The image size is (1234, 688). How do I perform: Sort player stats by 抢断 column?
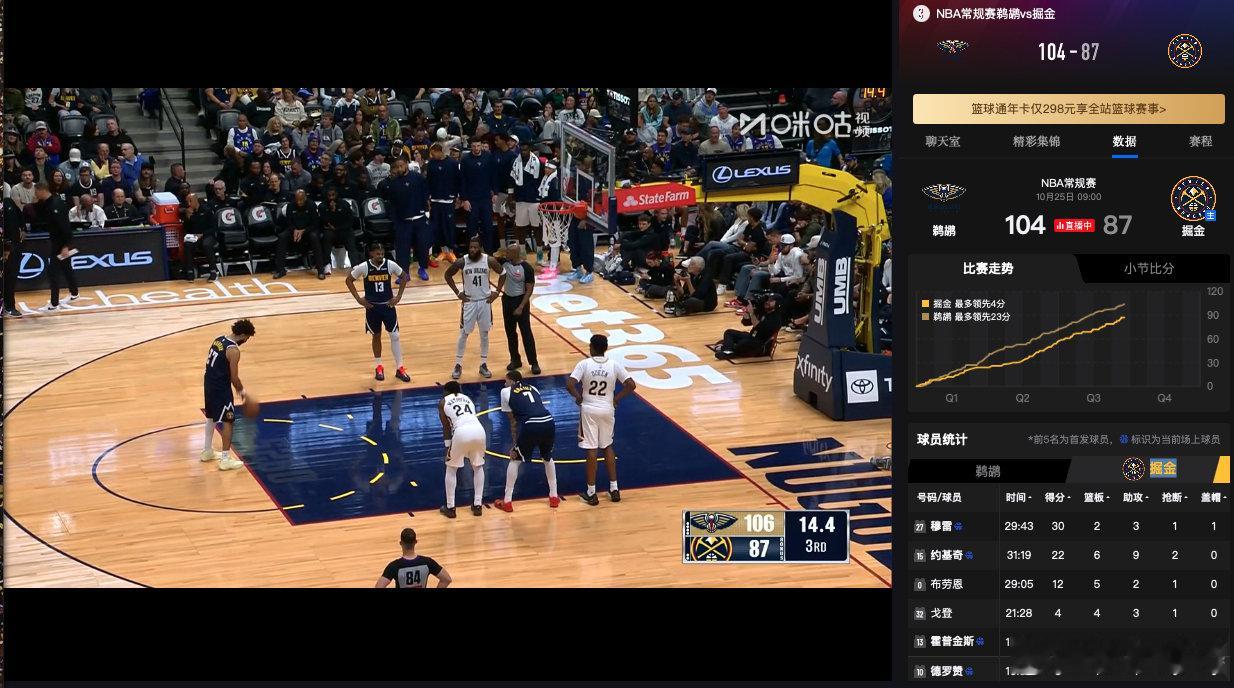(x=1176, y=497)
